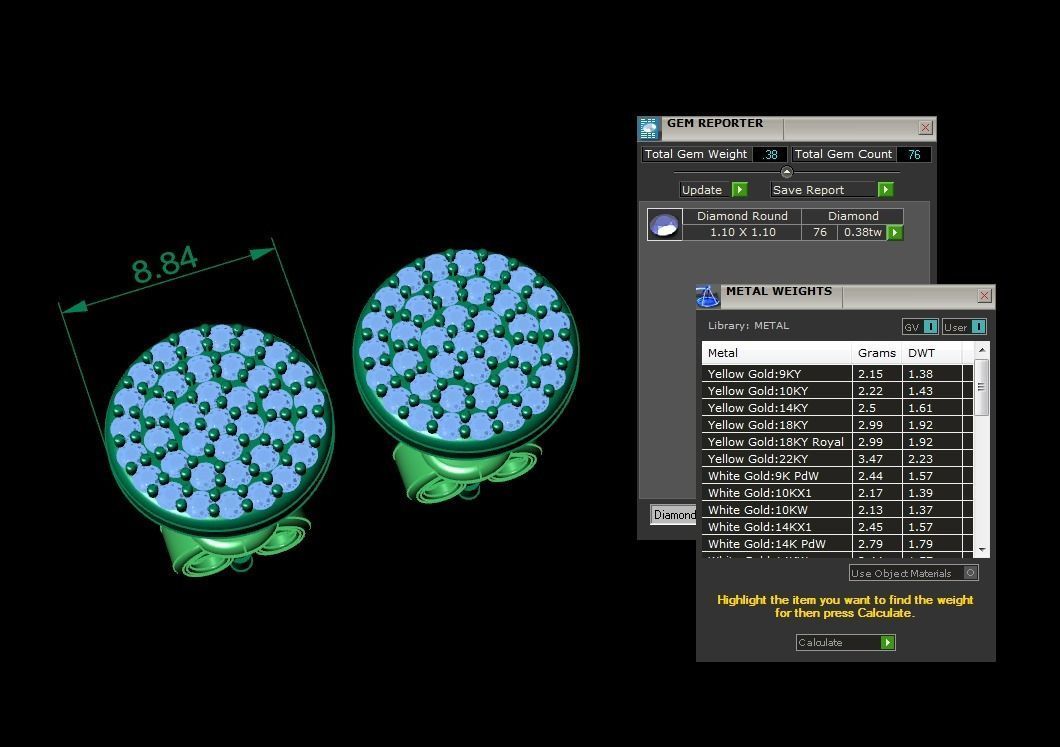Click the 0.38tw total weight cell
This screenshot has height=747, width=1060.
[x=863, y=233]
